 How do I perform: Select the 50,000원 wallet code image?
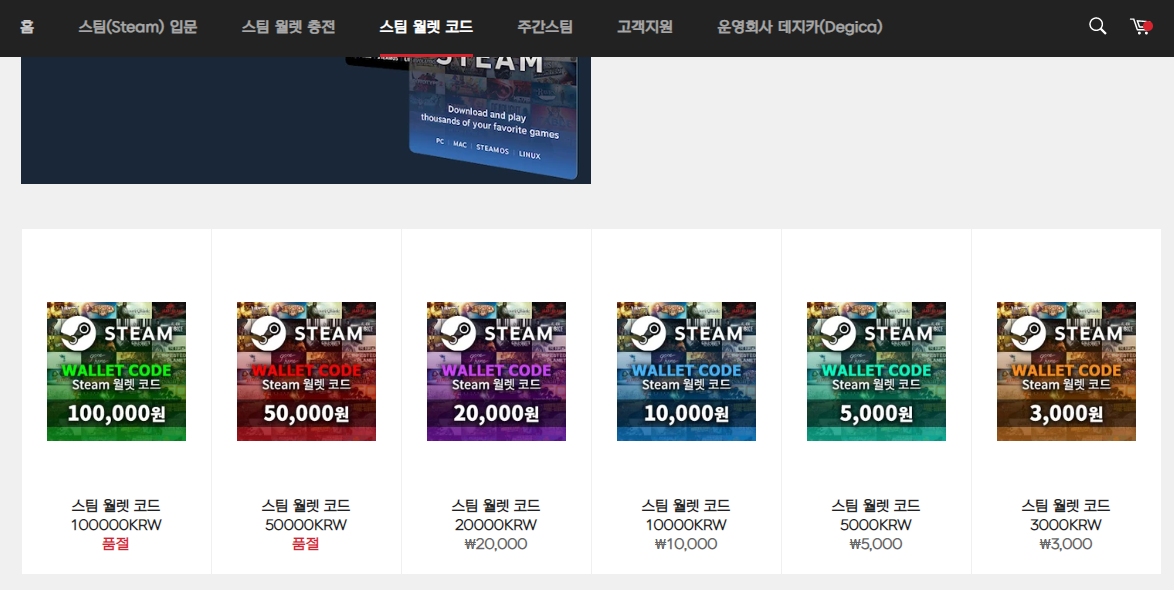(306, 371)
